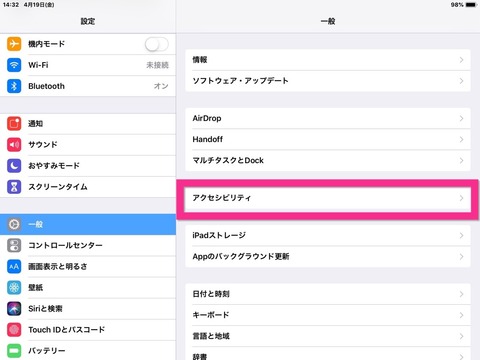
Task: Open 言語と地域 settings
Action: pyautogui.click(x=328, y=336)
